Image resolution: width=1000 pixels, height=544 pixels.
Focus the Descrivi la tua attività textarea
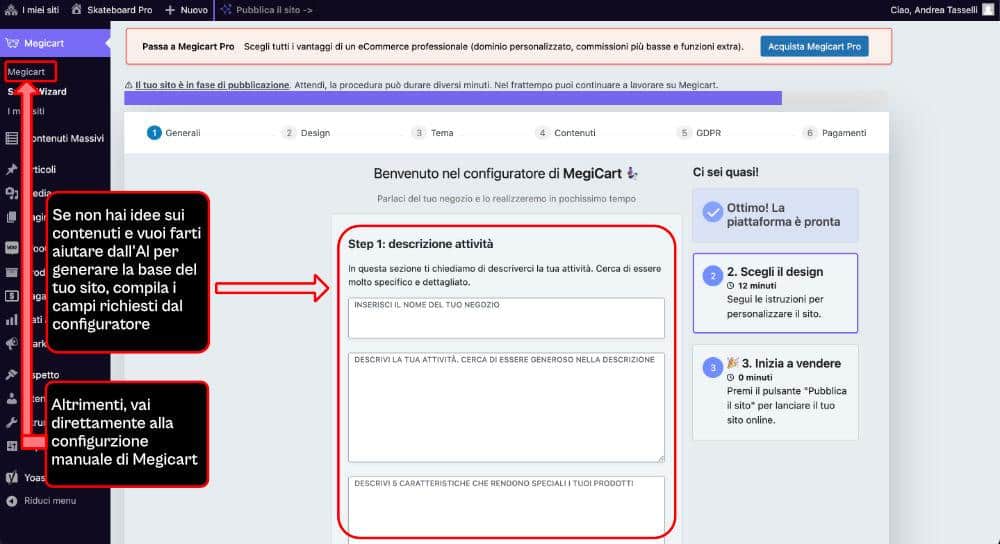tap(506, 407)
